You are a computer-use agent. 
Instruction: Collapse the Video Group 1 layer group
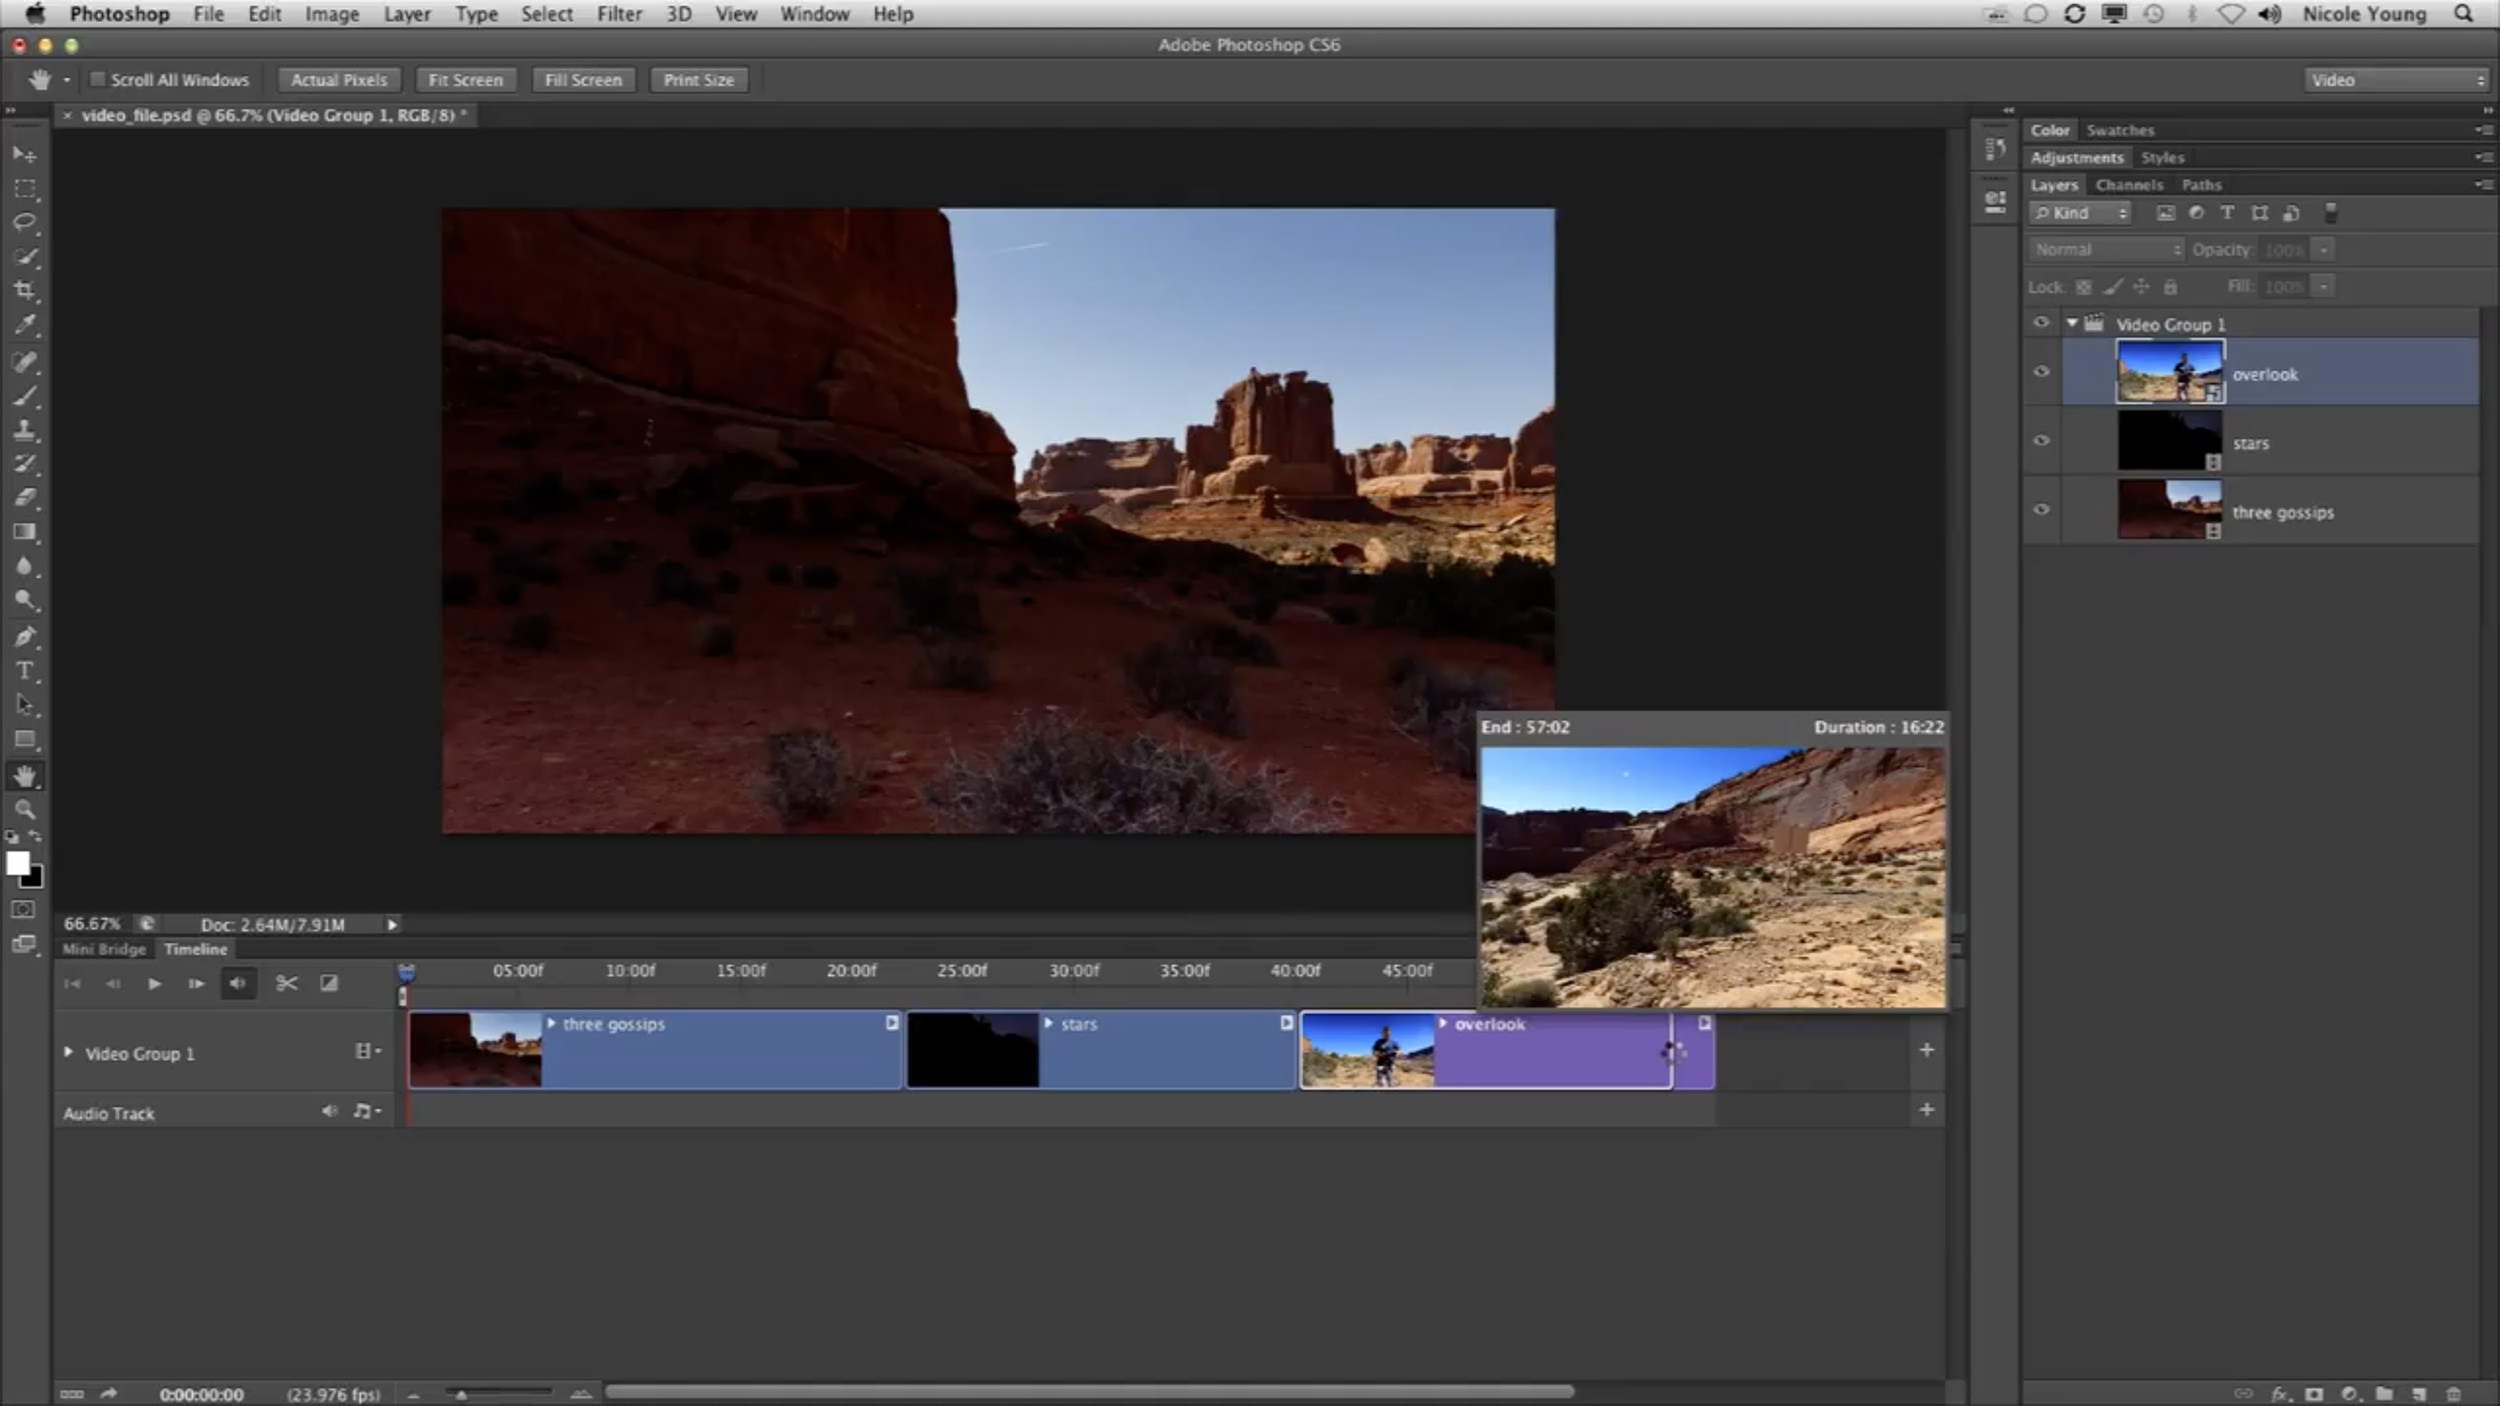pos(2072,323)
